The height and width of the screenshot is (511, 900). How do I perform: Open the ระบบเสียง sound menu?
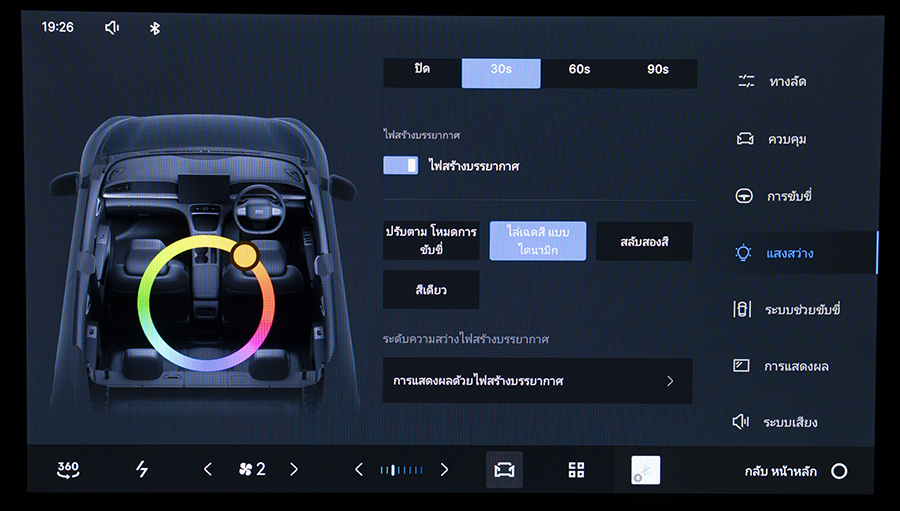click(789, 422)
